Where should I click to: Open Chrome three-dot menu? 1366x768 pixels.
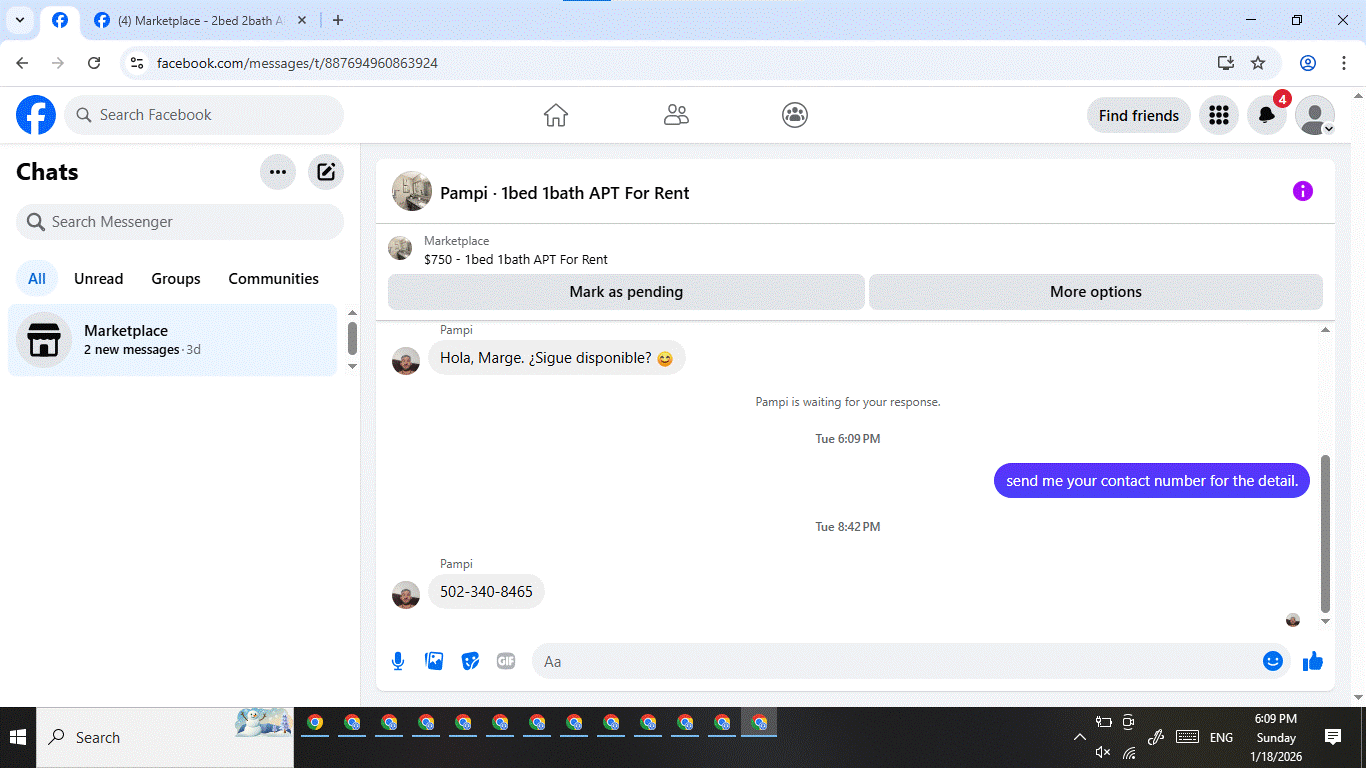[x=1344, y=63]
